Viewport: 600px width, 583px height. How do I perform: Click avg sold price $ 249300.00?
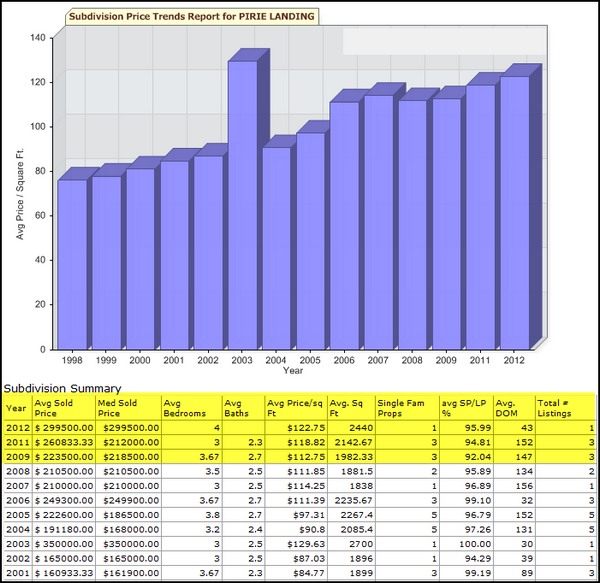click(64, 500)
